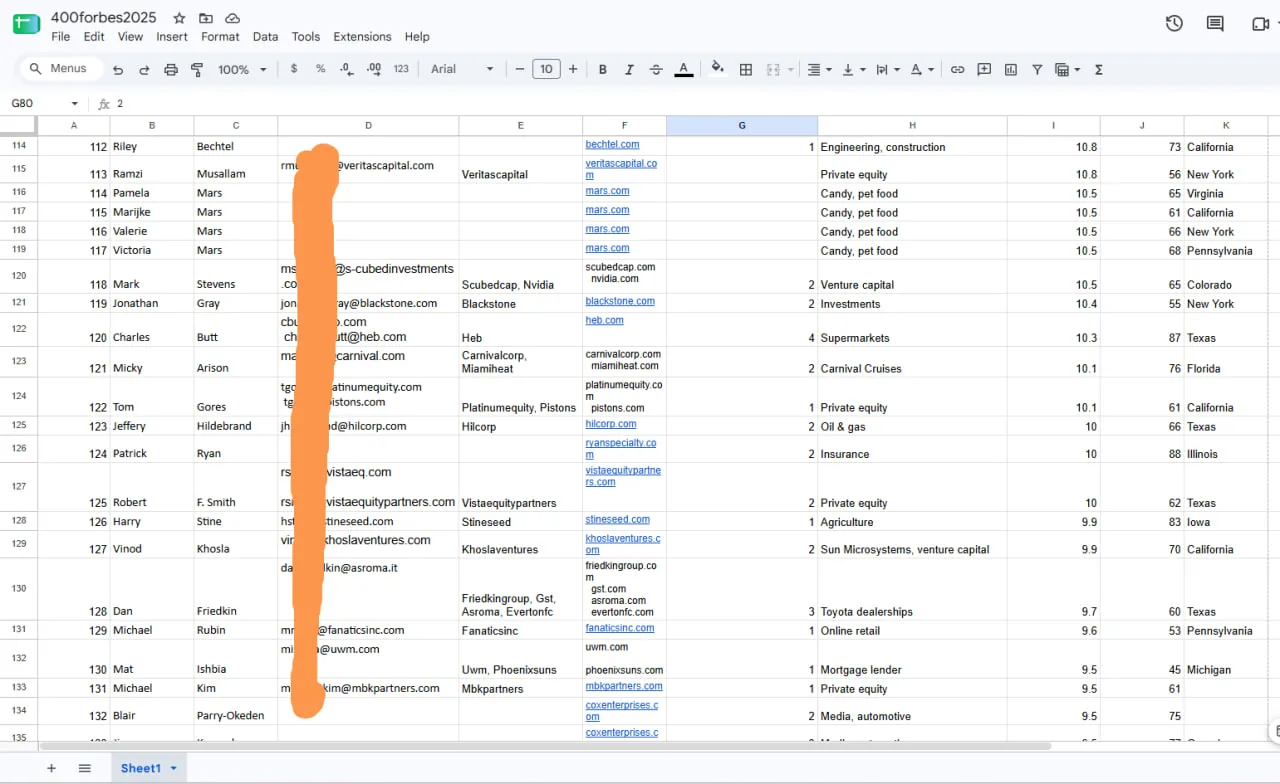Decrease font size with minus button
The height and width of the screenshot is (784, 1280).
[520, 69]
